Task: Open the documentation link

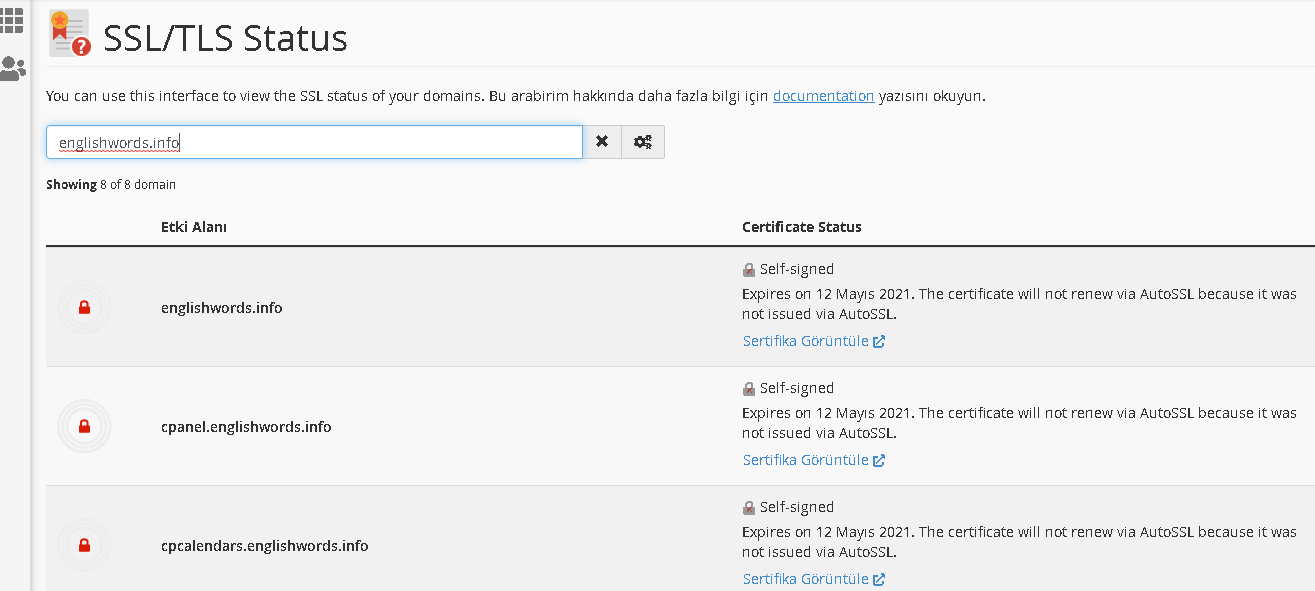Action: pyautogui.click(x=824, y=97)
